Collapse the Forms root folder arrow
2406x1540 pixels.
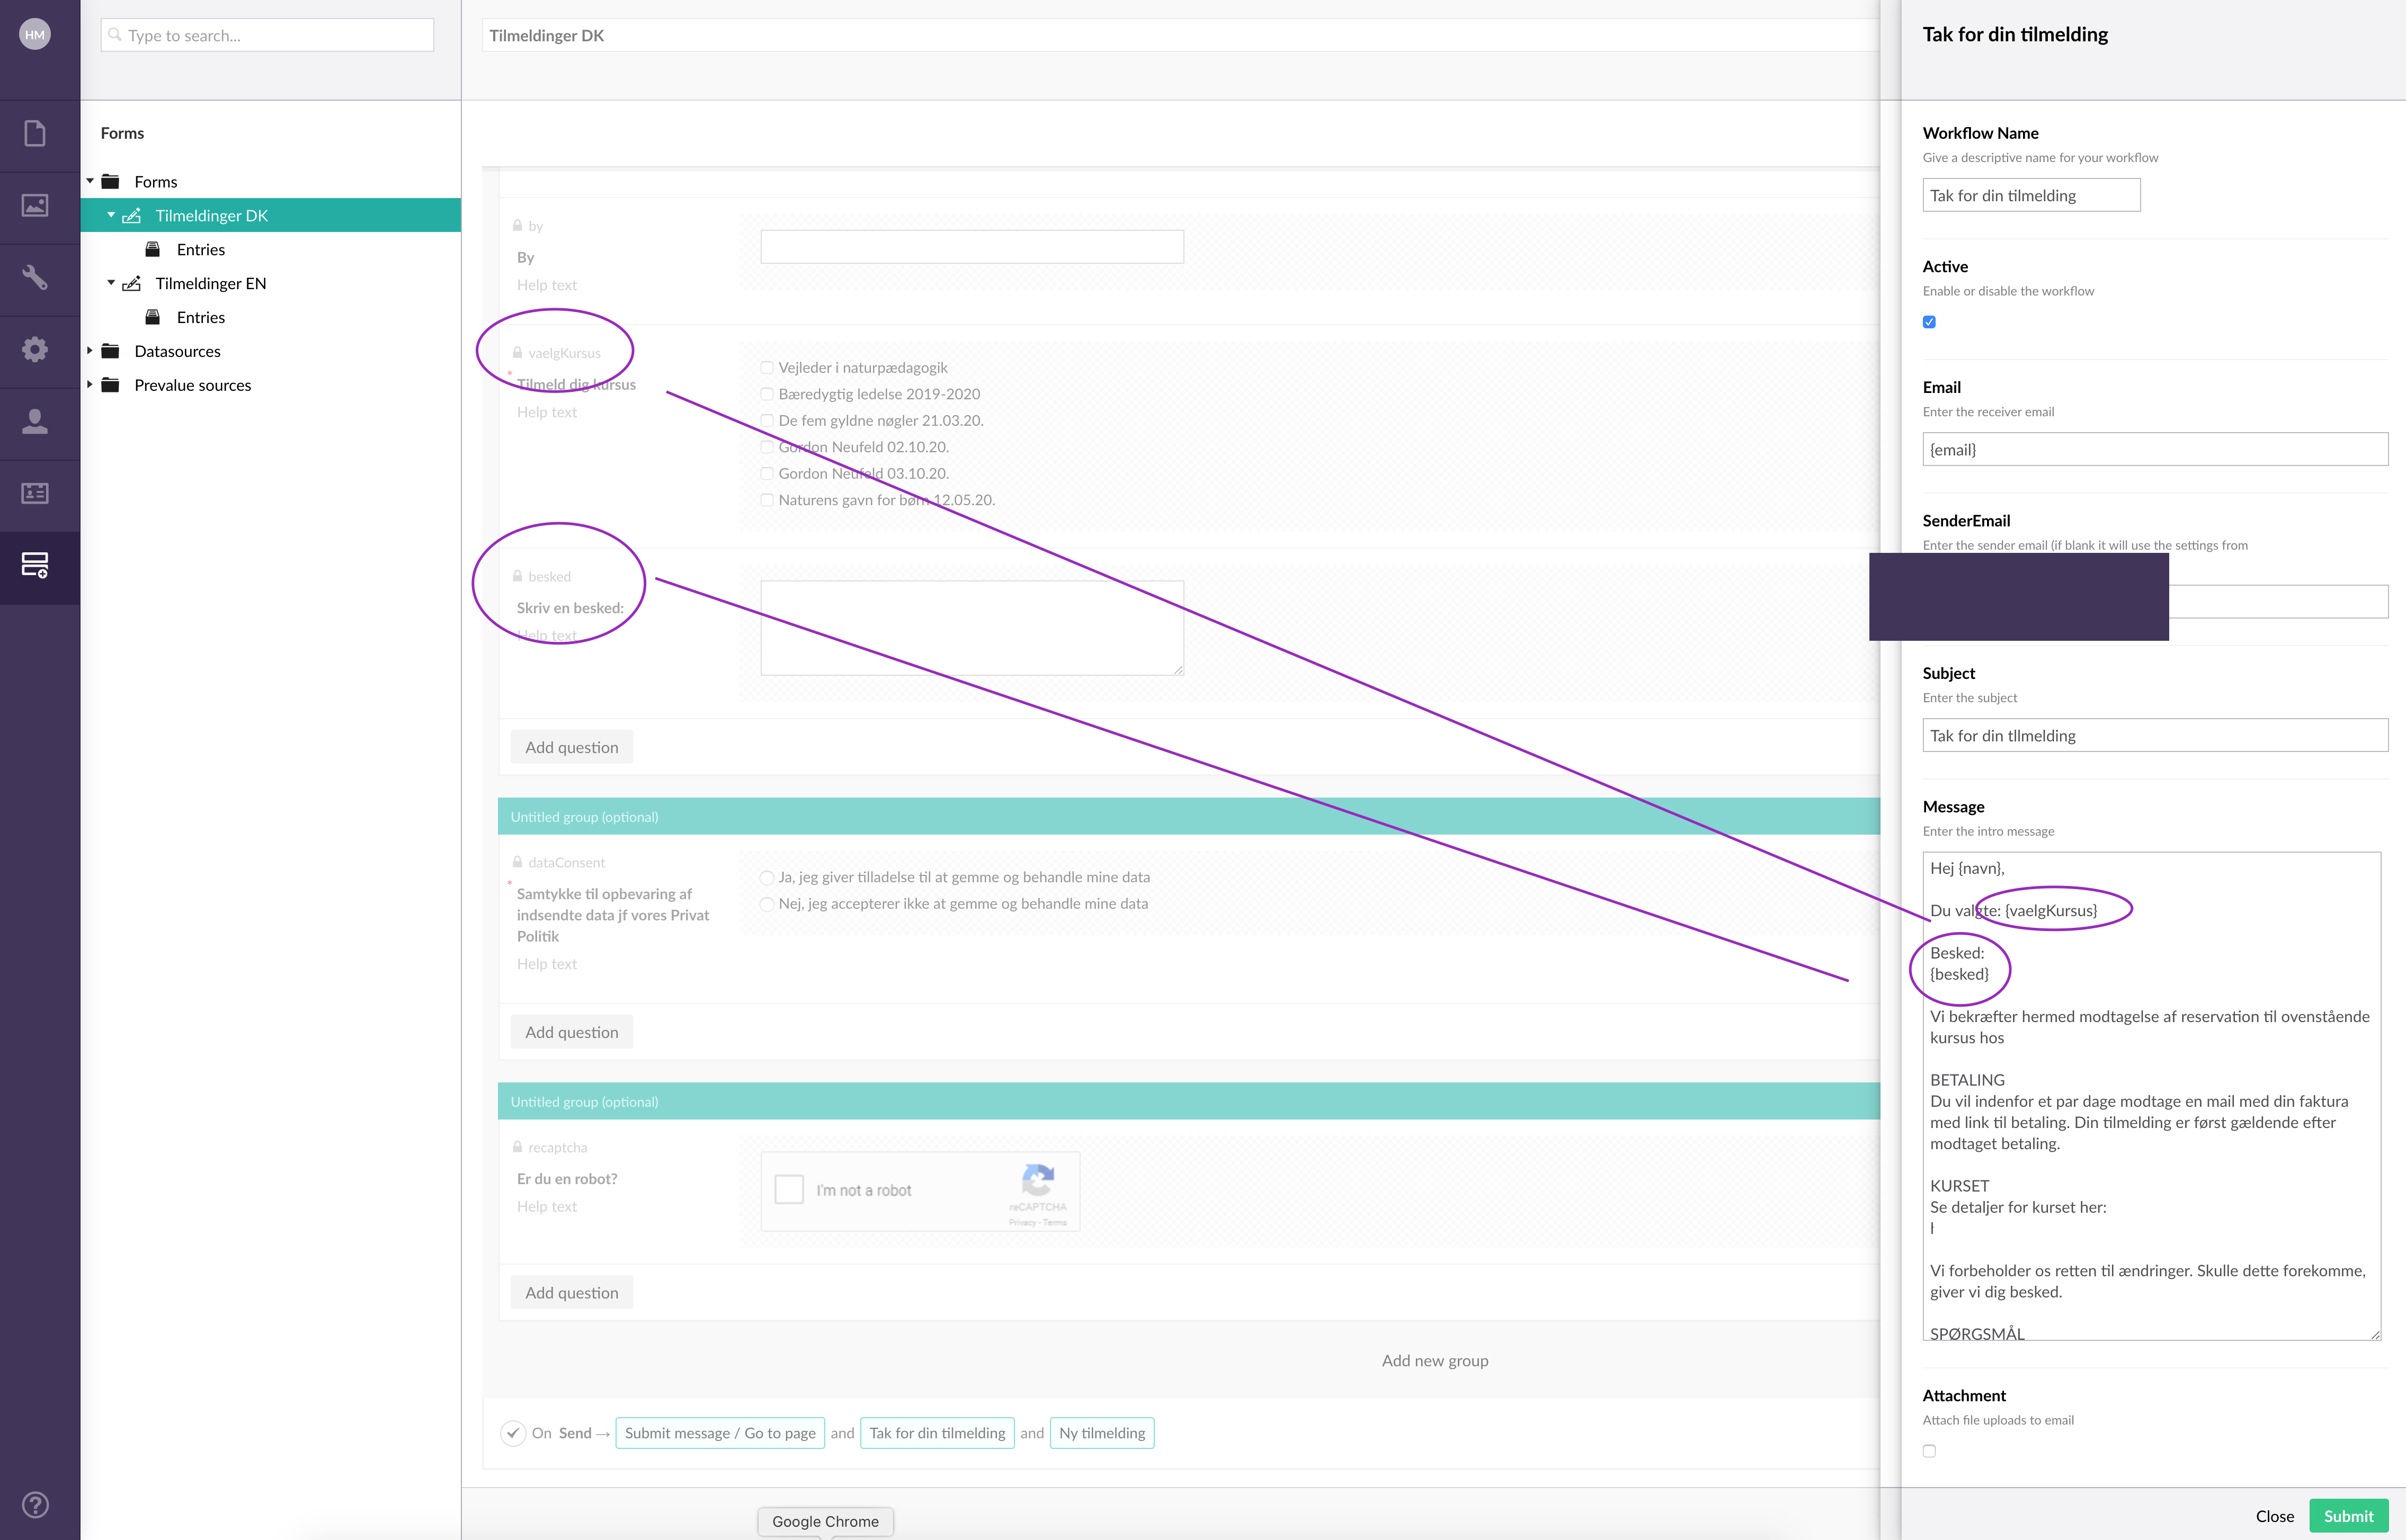(x=90, y=181)
